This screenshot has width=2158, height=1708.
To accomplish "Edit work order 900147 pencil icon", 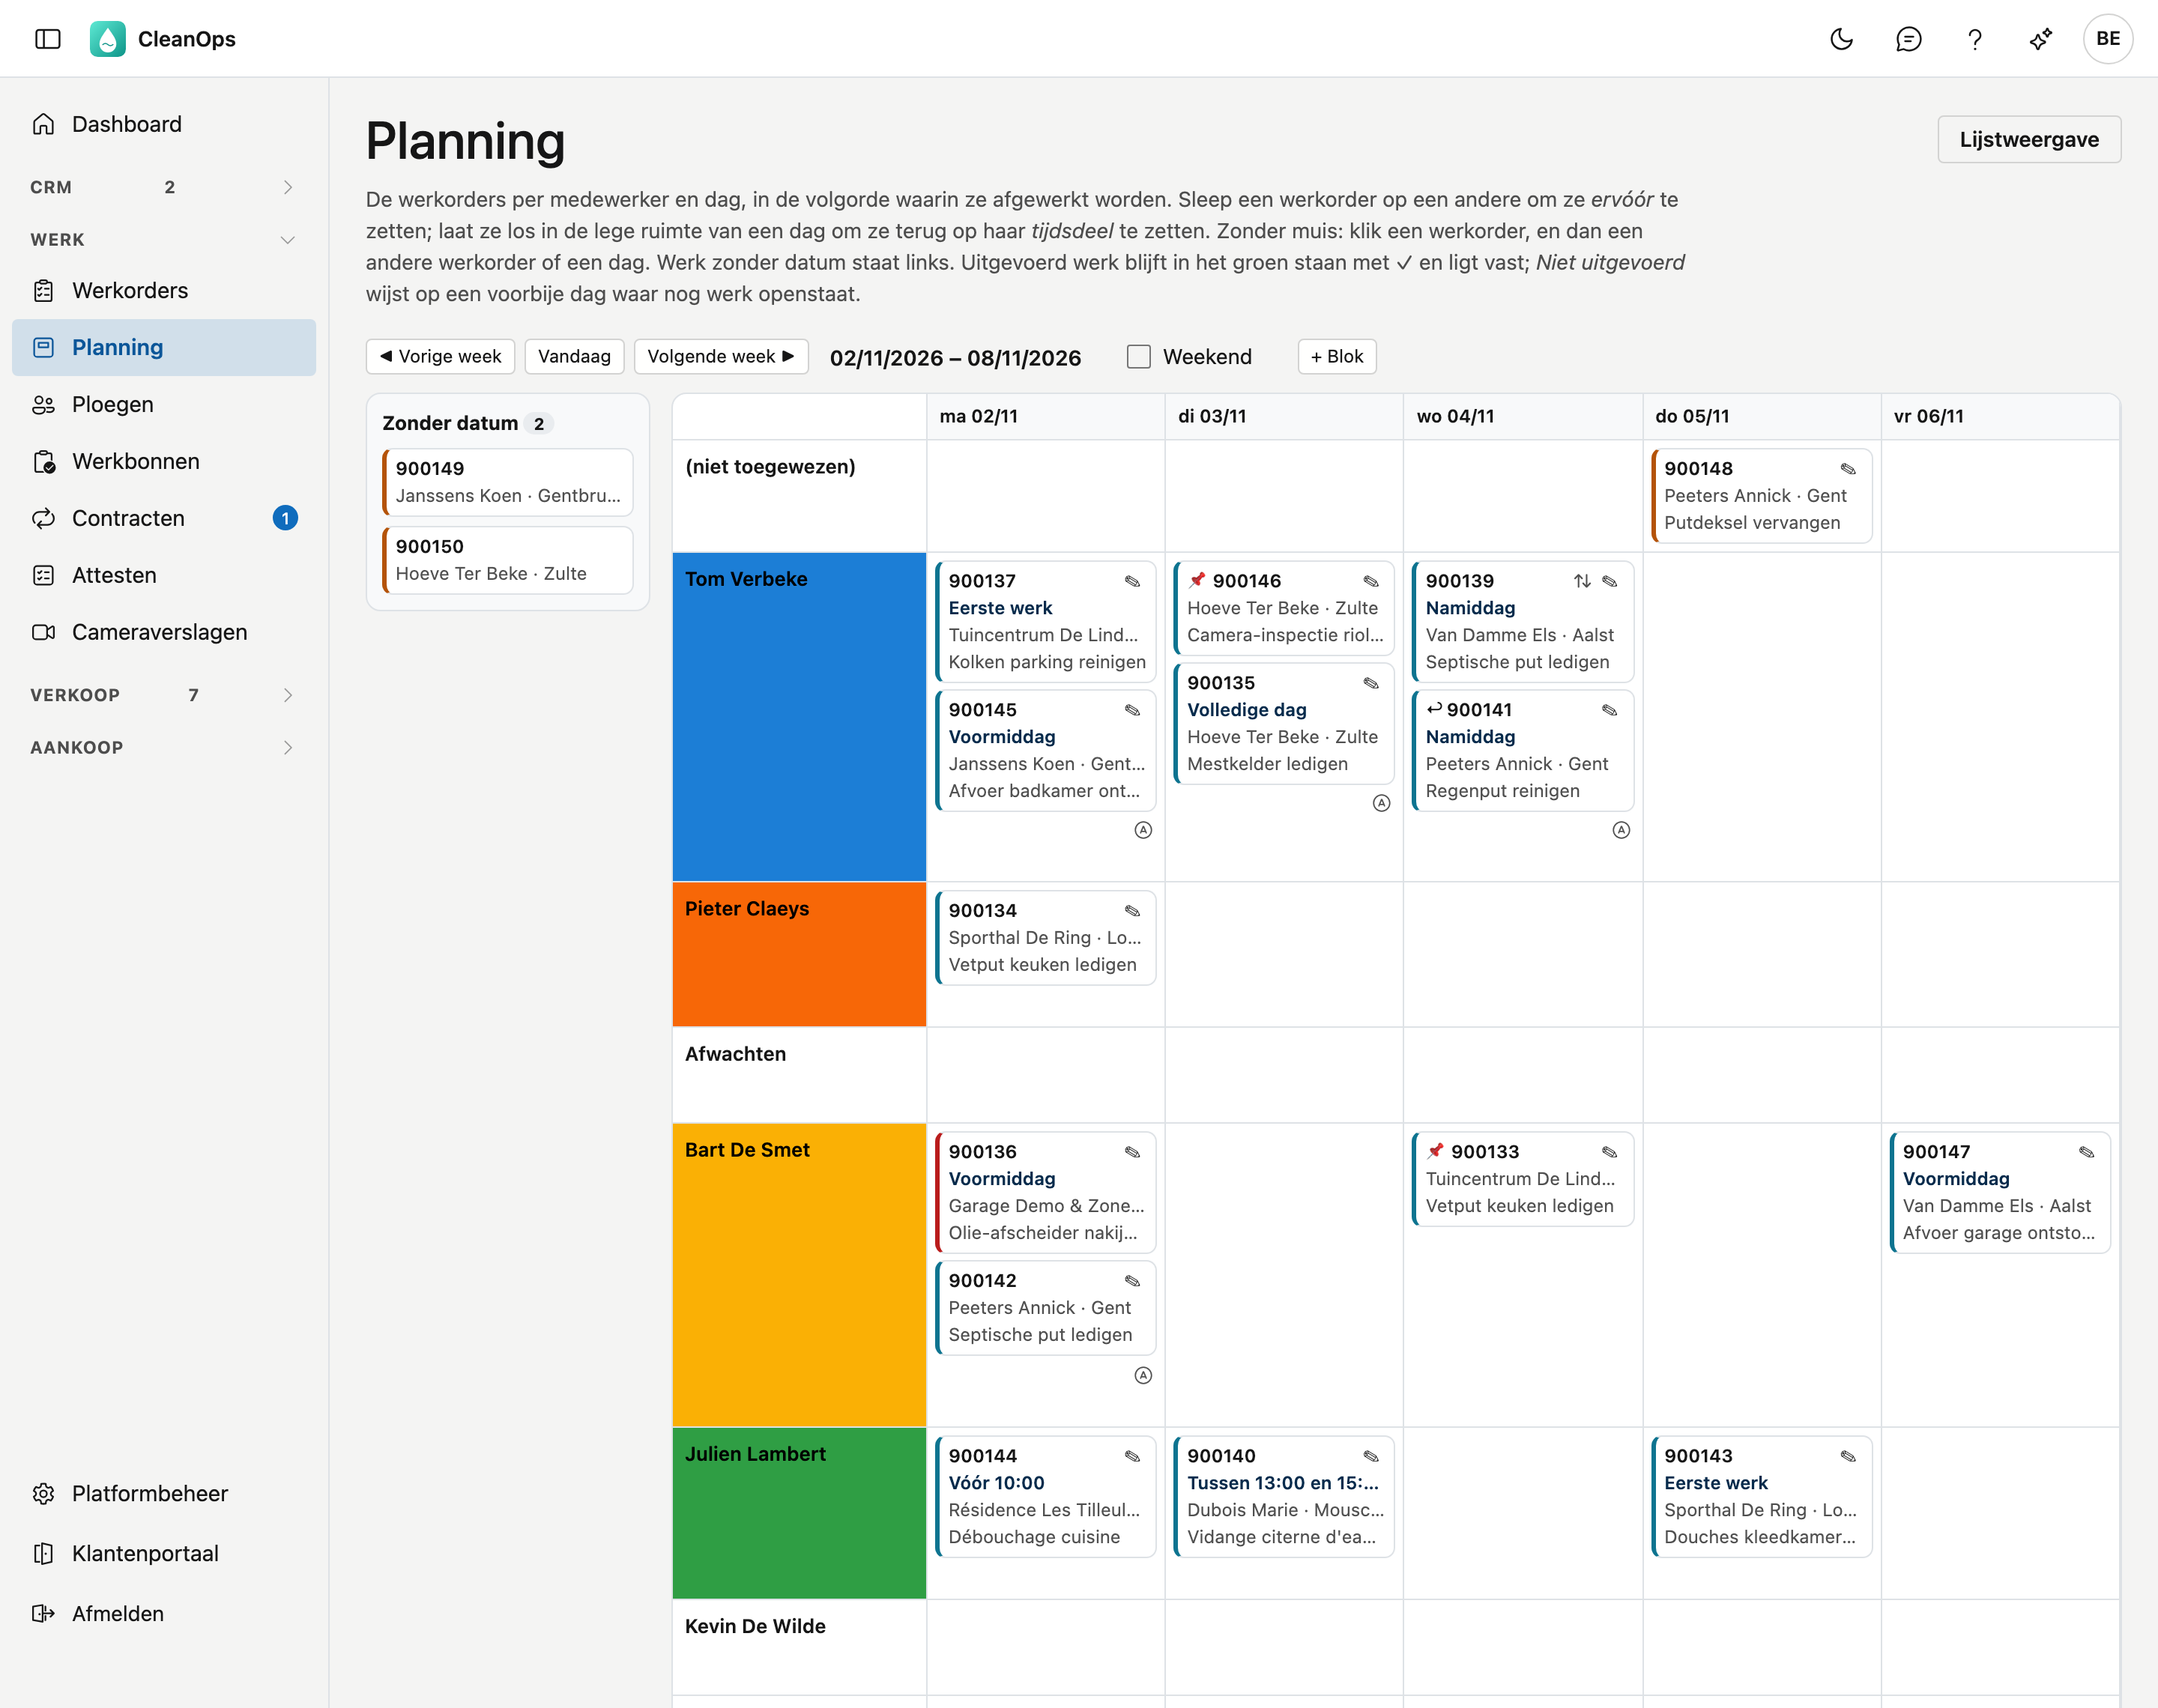I will [2087, 1152].
